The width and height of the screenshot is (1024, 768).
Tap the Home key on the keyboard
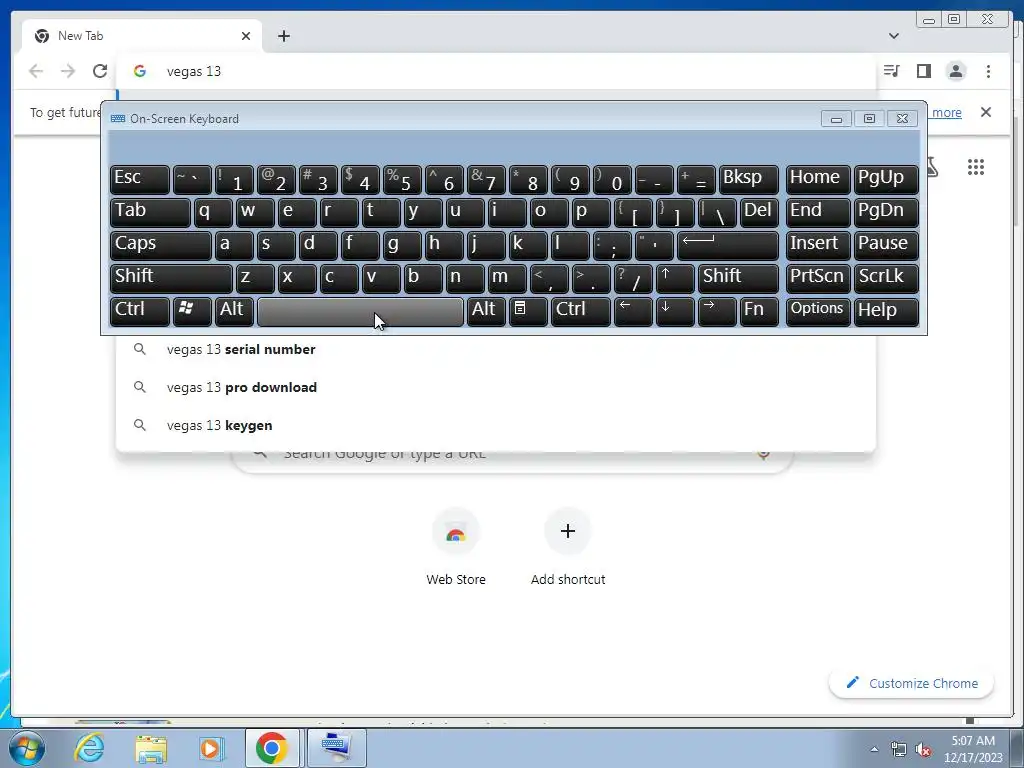[818, 179]
